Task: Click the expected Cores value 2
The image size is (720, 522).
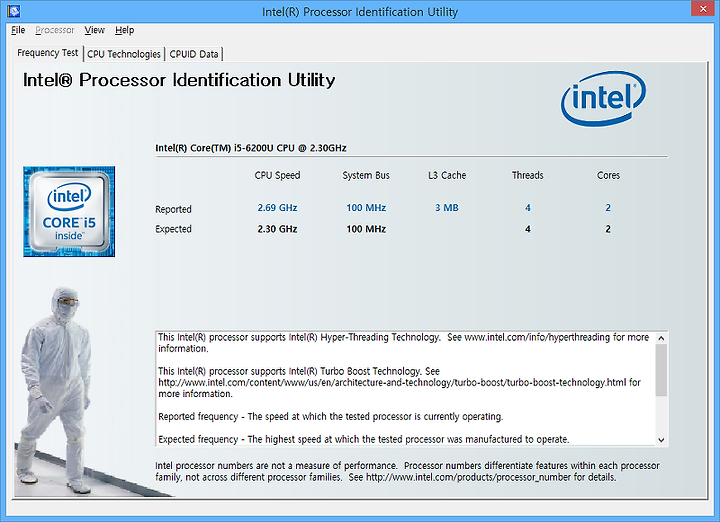Action: 608,229
